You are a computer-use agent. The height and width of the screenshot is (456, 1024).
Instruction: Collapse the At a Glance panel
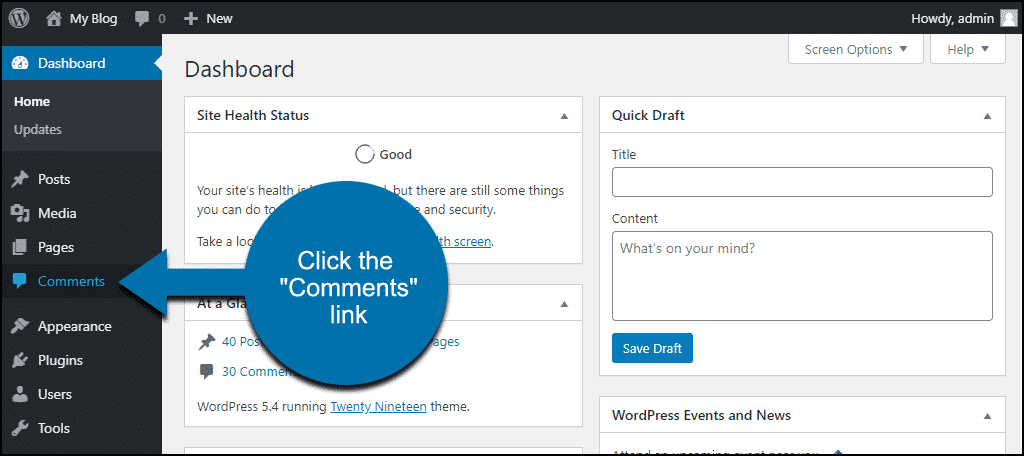click(564, 304)
